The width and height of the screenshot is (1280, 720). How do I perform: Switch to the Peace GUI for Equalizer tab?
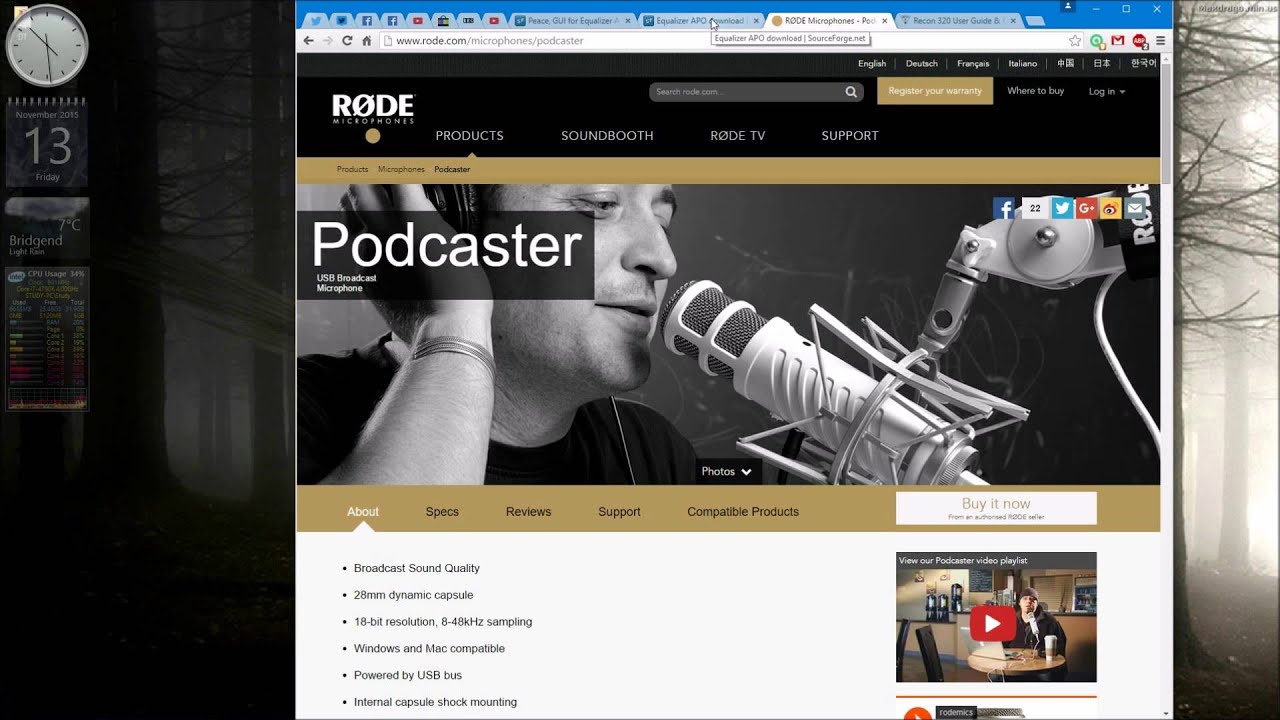tap(572, 20)
